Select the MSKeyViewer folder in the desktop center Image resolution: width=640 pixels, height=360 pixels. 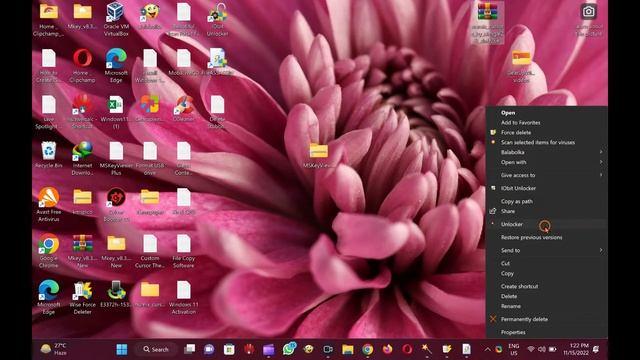tap(318, 156)
